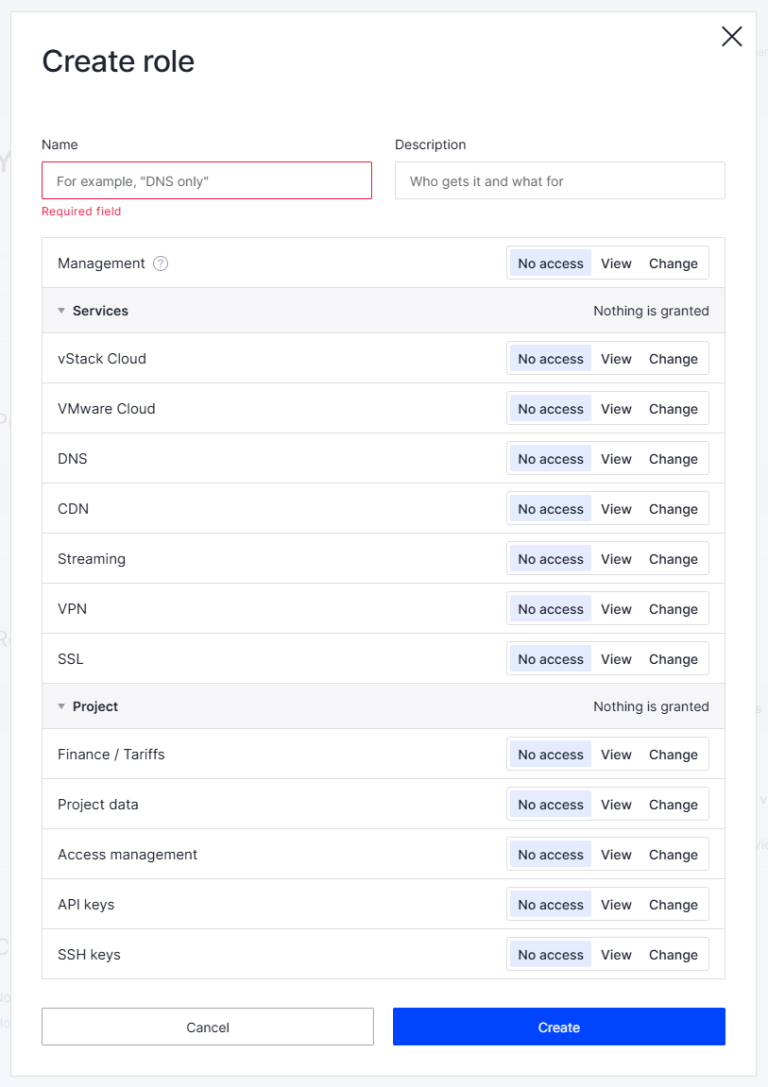The height and width of the screenshot is (1087, 768).
Task: Click the blue Create button
Action: (x=559, y=1027)
